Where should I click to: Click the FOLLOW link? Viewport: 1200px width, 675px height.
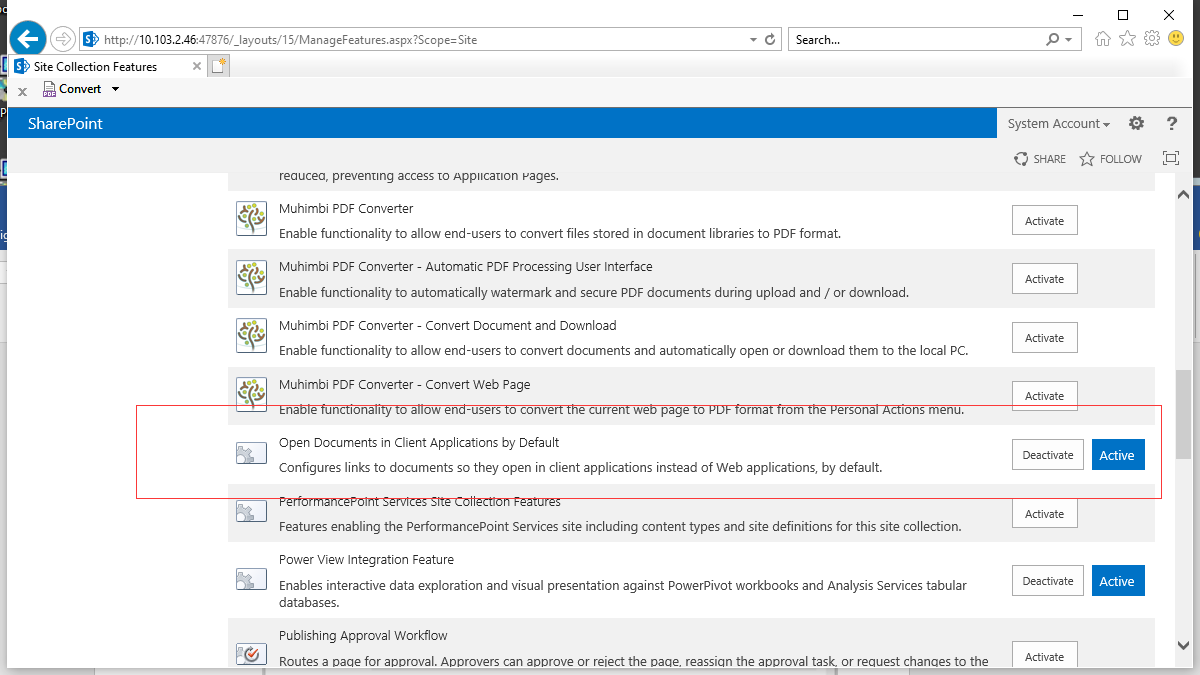tap(1110, 159)
